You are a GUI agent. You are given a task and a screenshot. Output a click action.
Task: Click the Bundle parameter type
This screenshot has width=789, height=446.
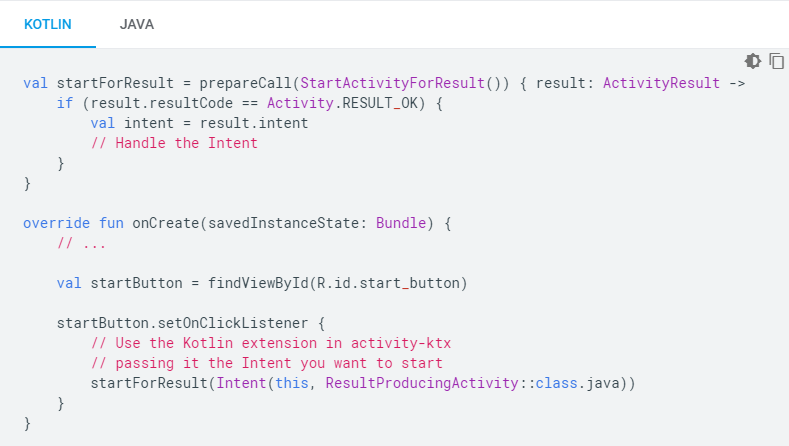tap(401, 223)
